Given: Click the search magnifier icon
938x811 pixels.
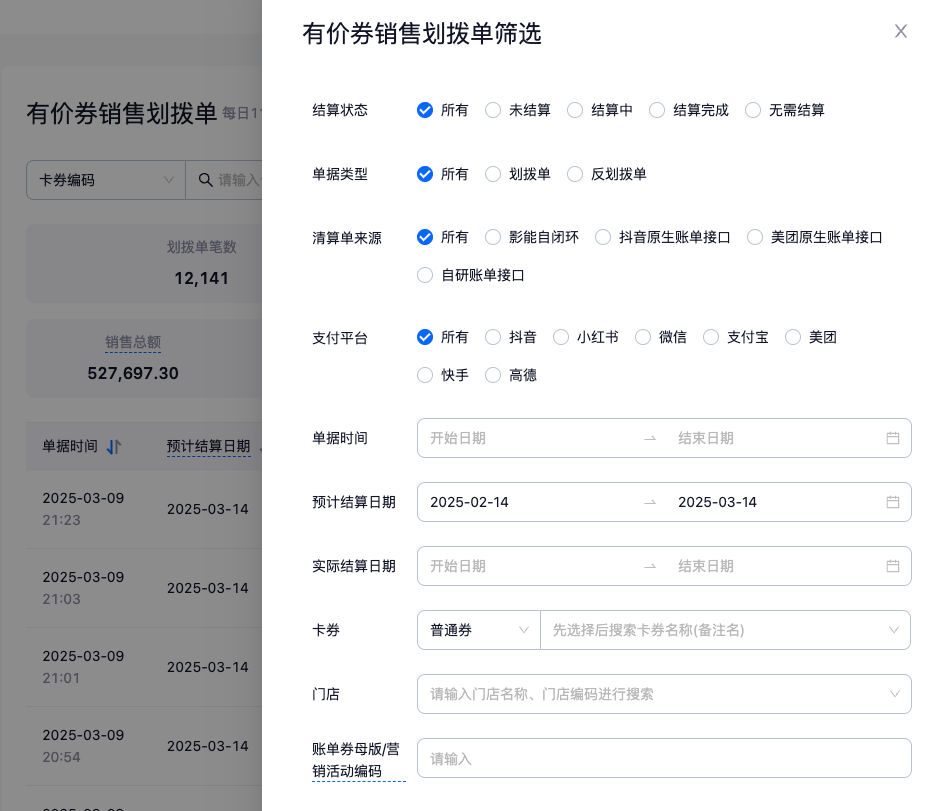Looking at the screenshot, I should (x=205, y=180).
